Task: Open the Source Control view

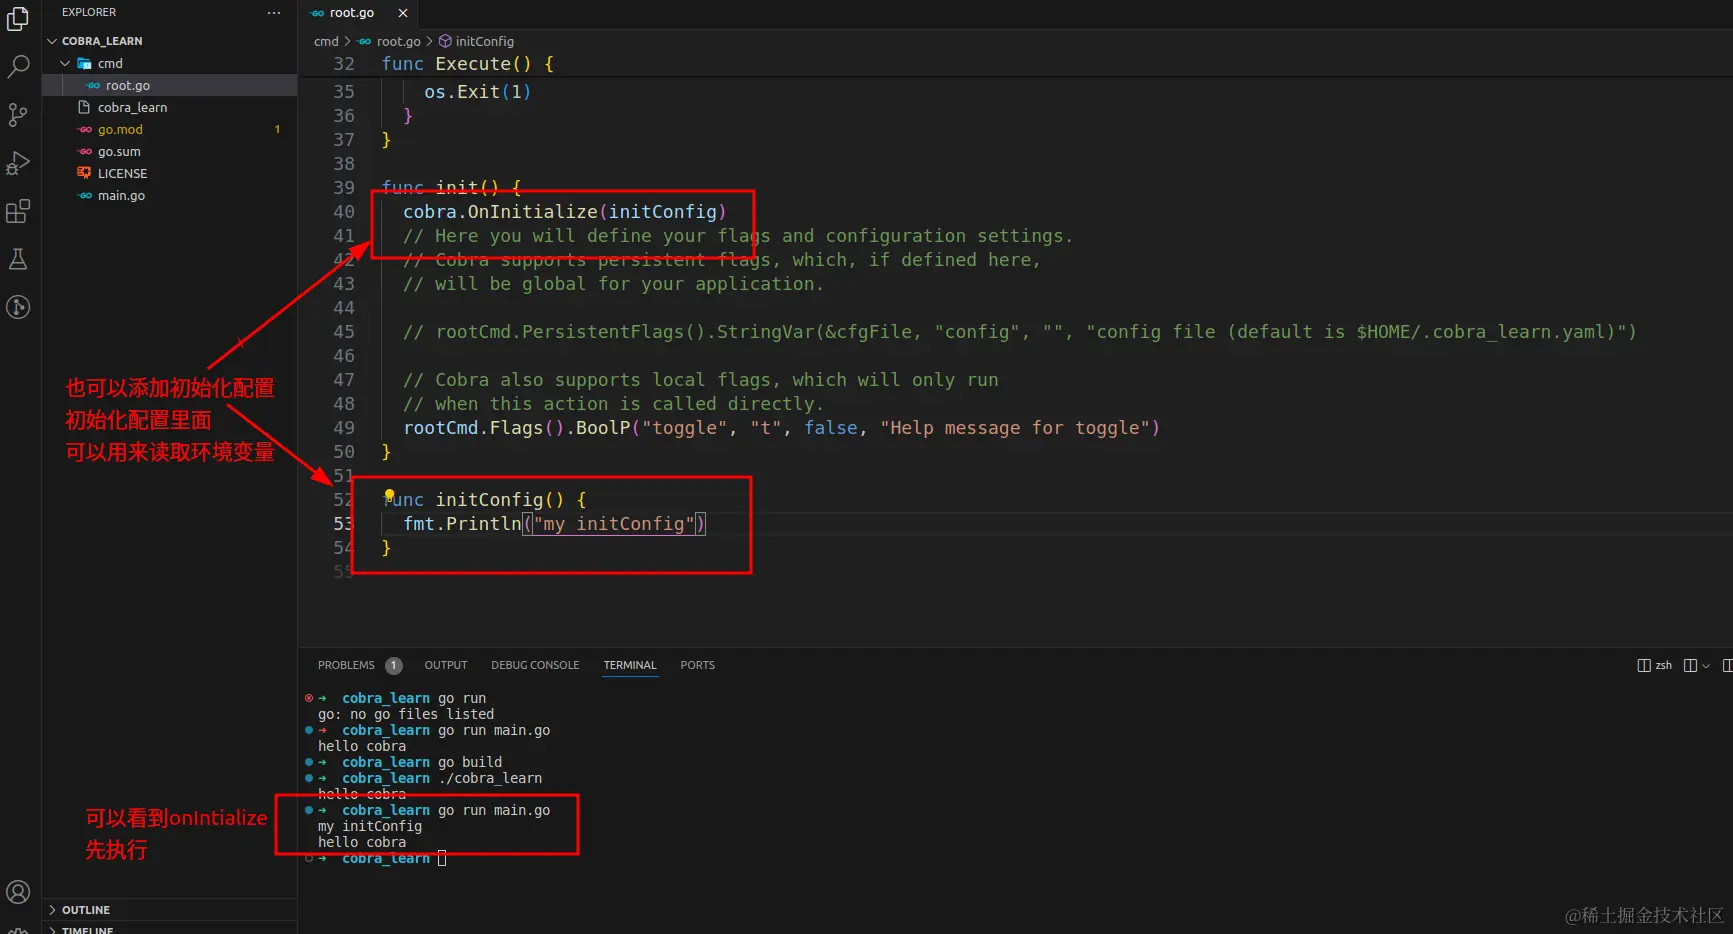Action: pos(18,115)
